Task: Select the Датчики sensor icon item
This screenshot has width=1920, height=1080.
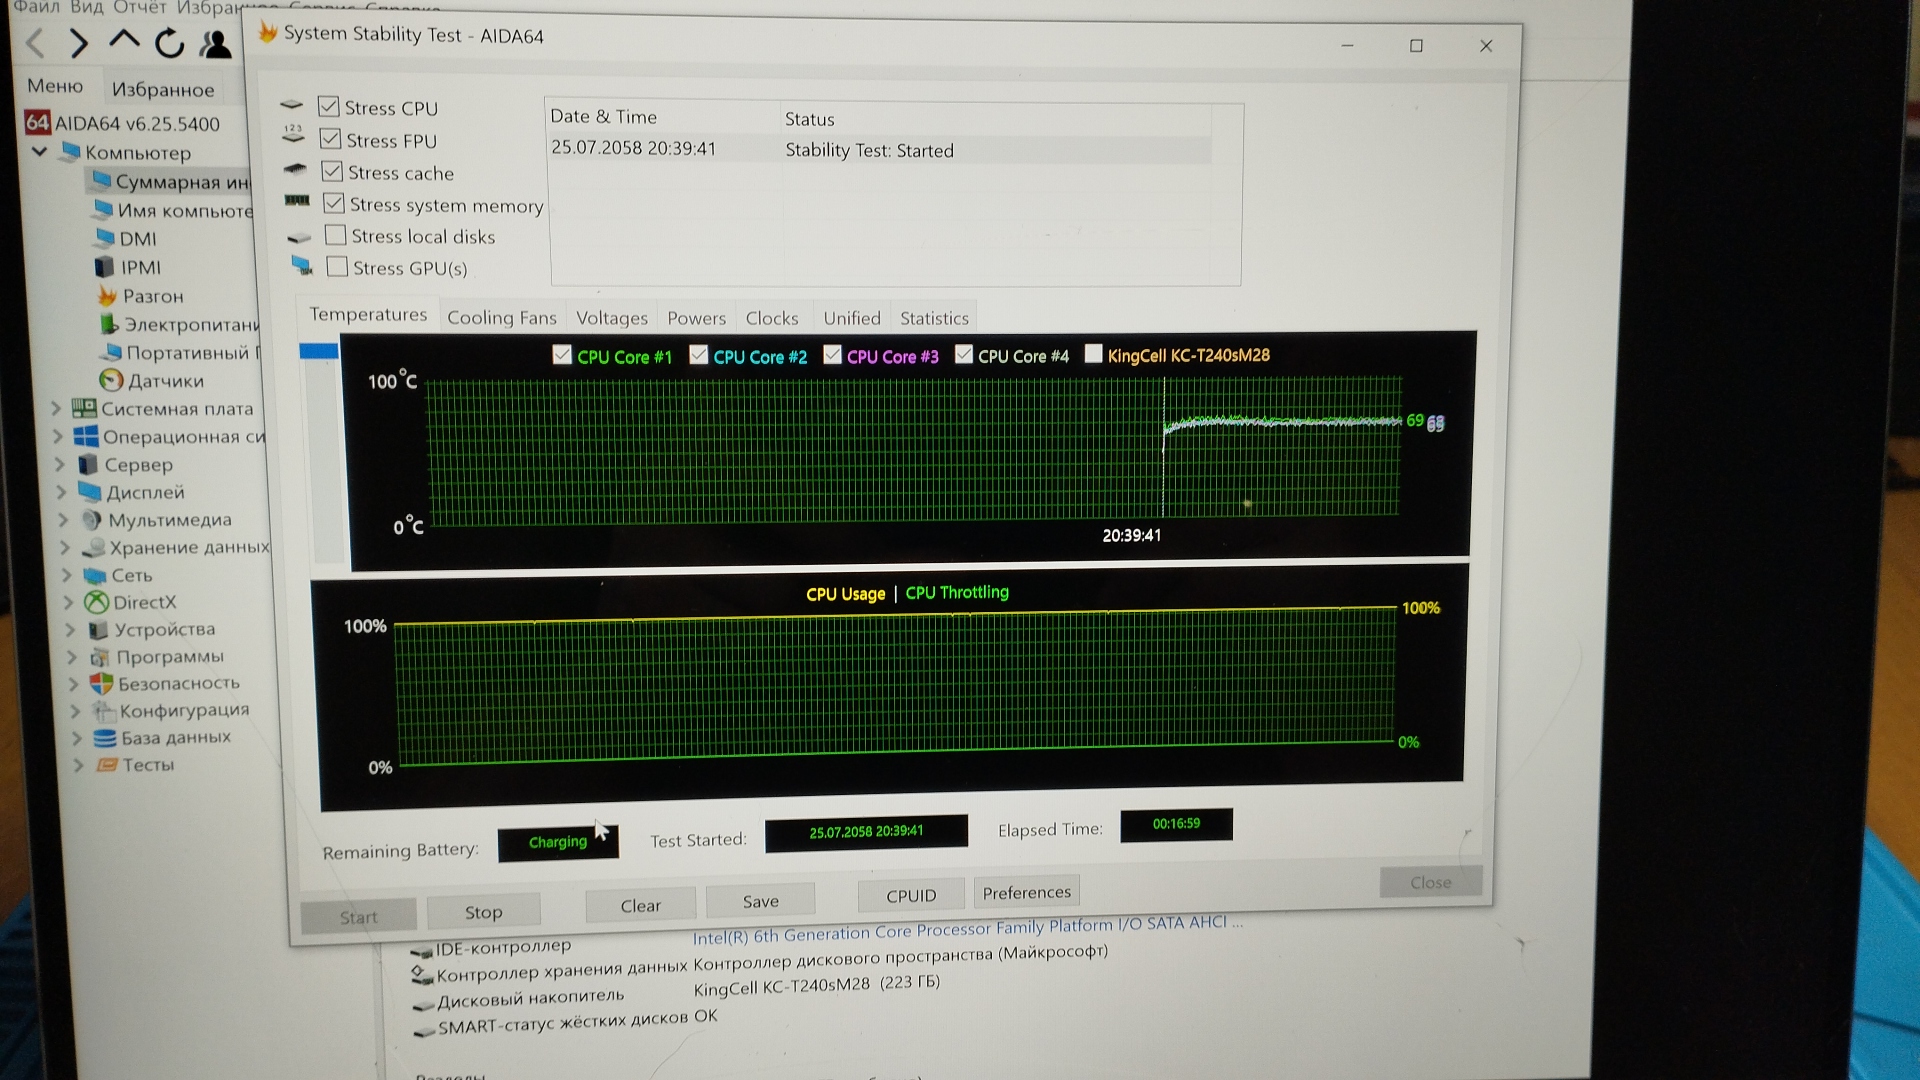Action: pyautogui.click(x=111, y=380)
